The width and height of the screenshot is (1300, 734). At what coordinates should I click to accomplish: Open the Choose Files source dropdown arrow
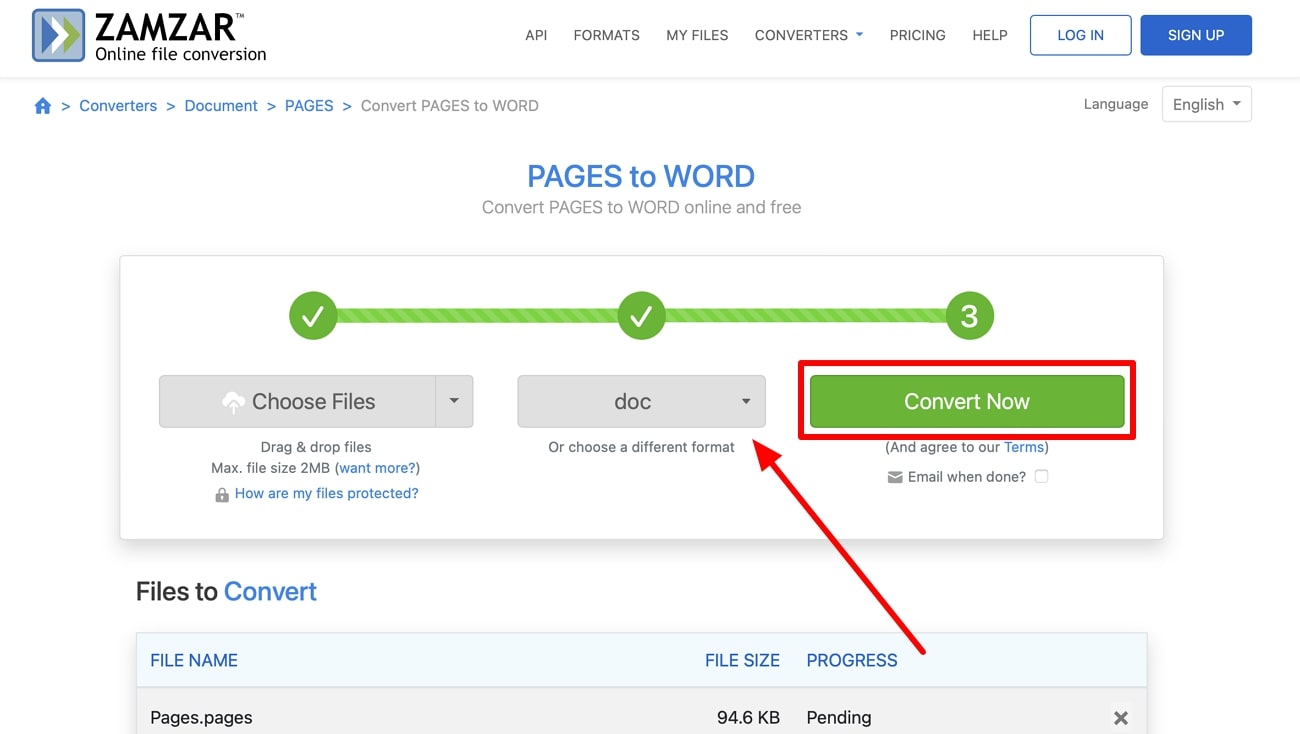[454, 401]
